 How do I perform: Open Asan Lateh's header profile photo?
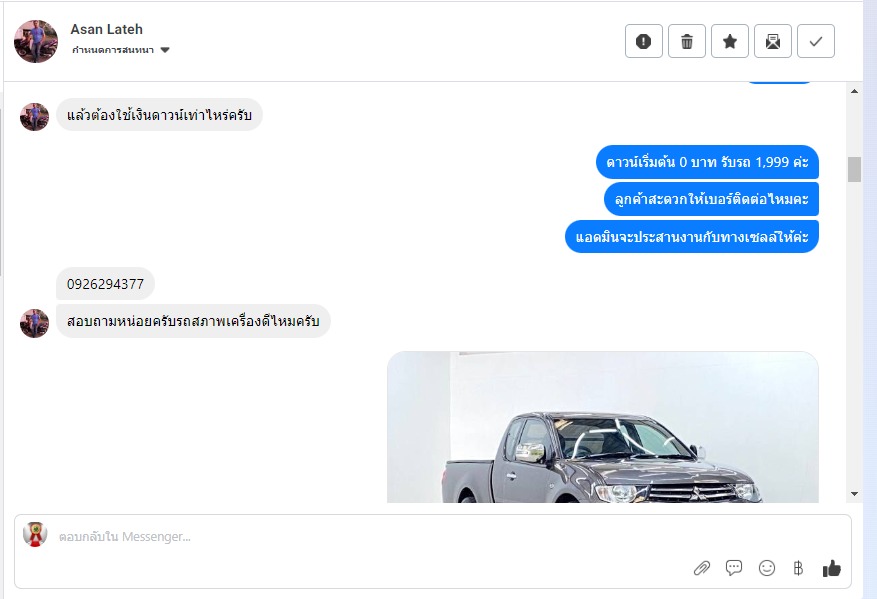(x=36, y=41)
